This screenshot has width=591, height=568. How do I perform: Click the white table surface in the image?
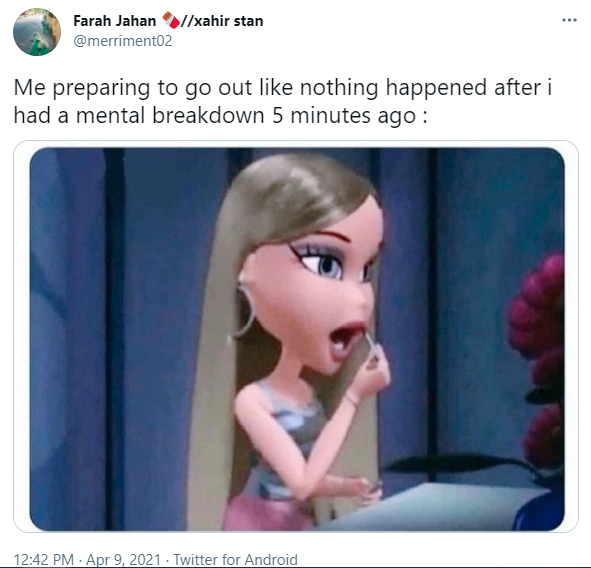tap(433, 508)
